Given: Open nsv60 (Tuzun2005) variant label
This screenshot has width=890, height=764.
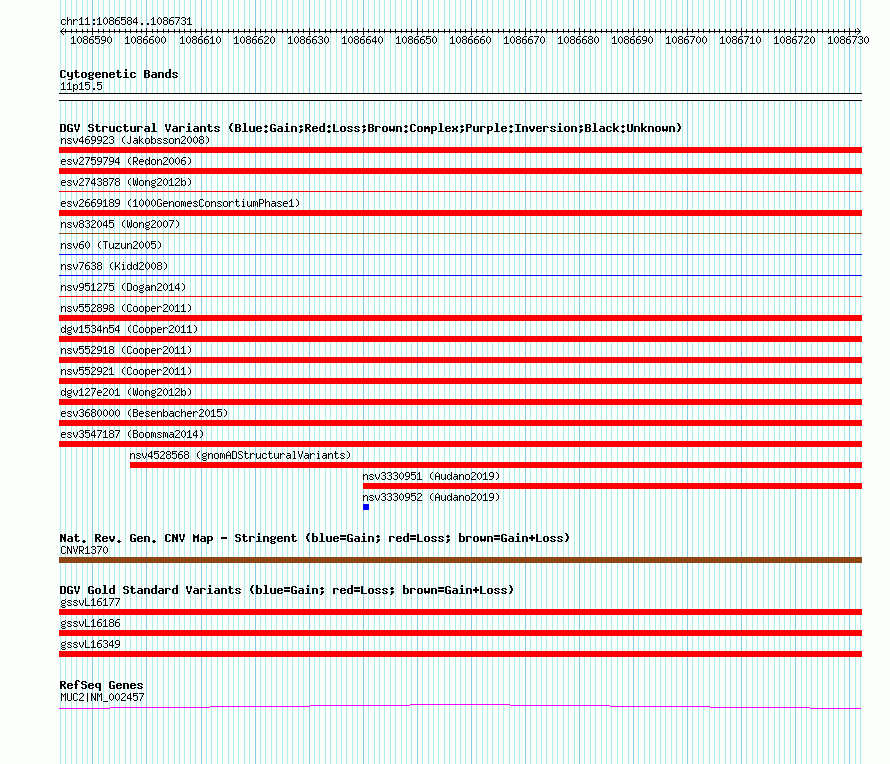Looking at the screenshot, I should [x=111, y=245].
